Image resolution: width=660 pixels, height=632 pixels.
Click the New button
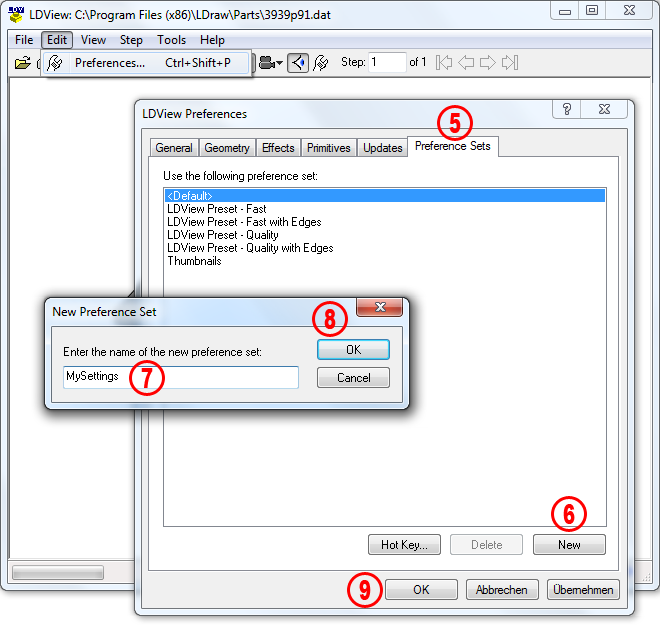click(569, 545)
